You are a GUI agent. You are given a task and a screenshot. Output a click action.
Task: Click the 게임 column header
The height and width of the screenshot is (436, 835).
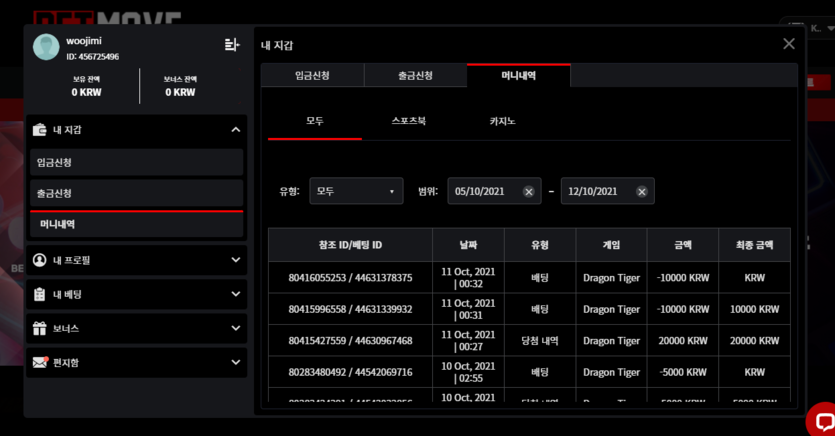[611, 245]
